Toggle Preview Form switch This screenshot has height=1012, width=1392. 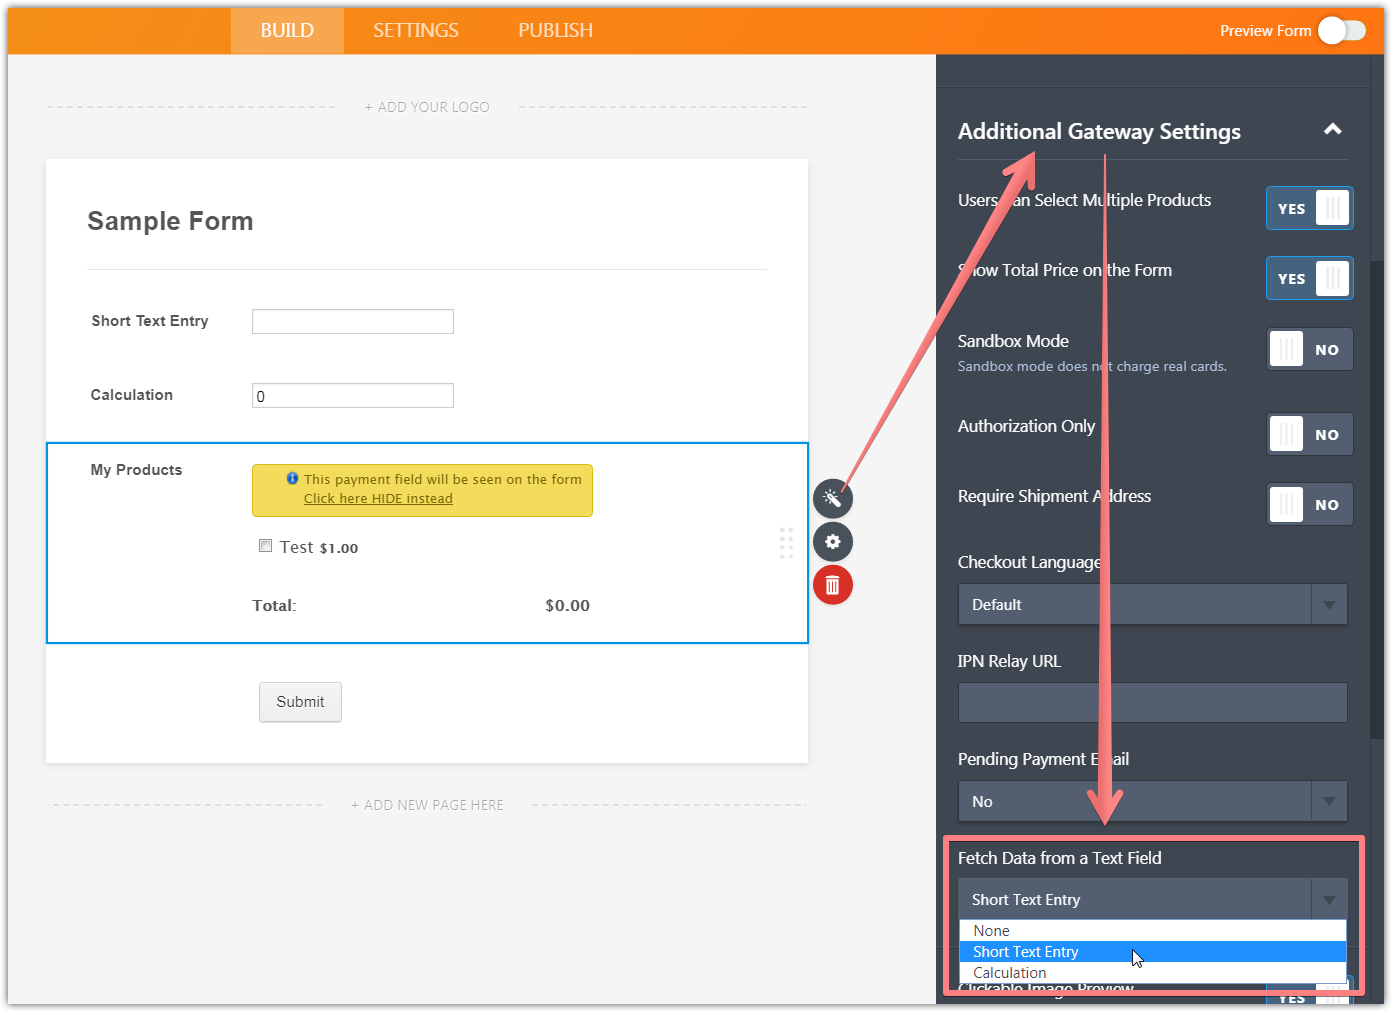1341,31
